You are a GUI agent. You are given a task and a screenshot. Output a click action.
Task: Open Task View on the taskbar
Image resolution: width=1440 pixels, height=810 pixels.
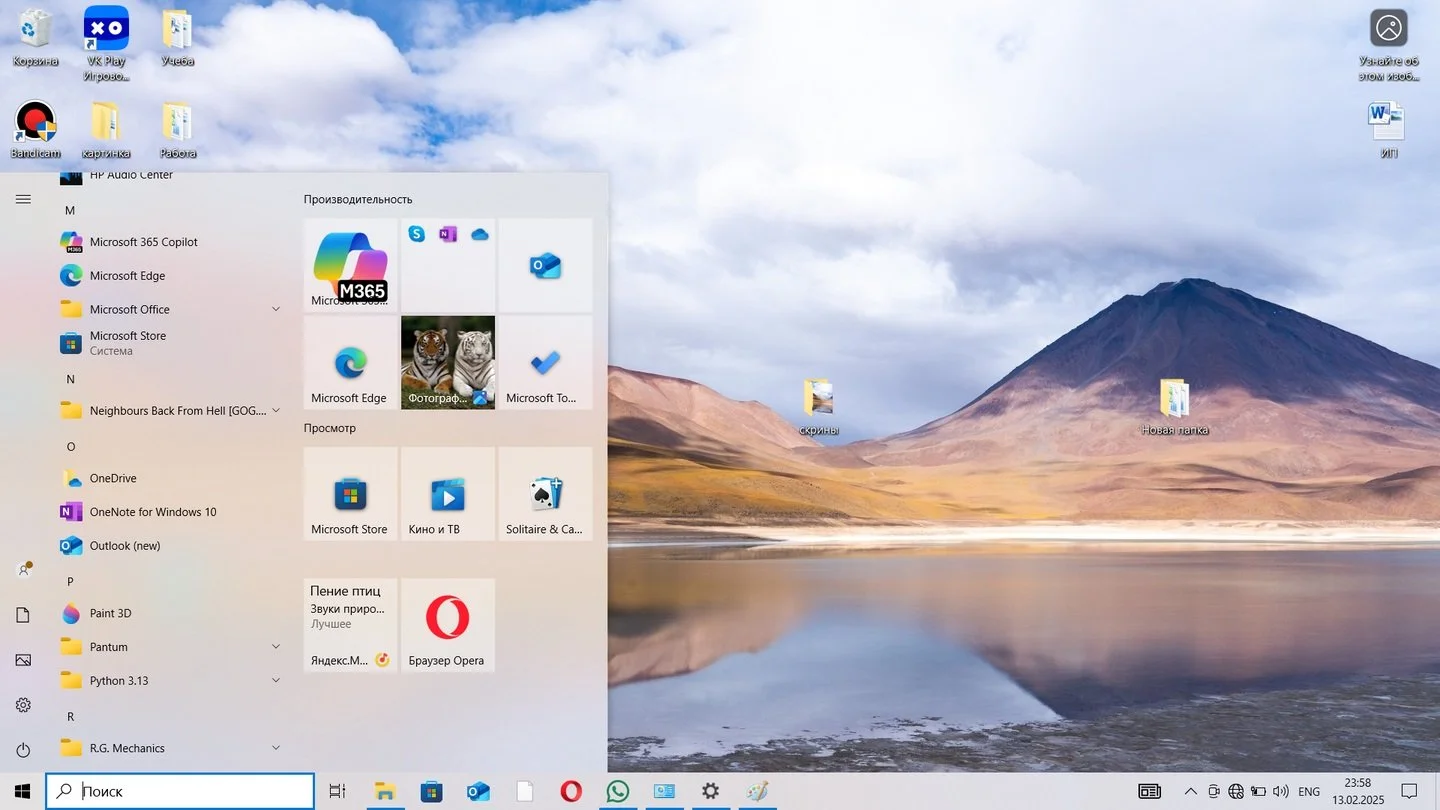click(338, 791)
